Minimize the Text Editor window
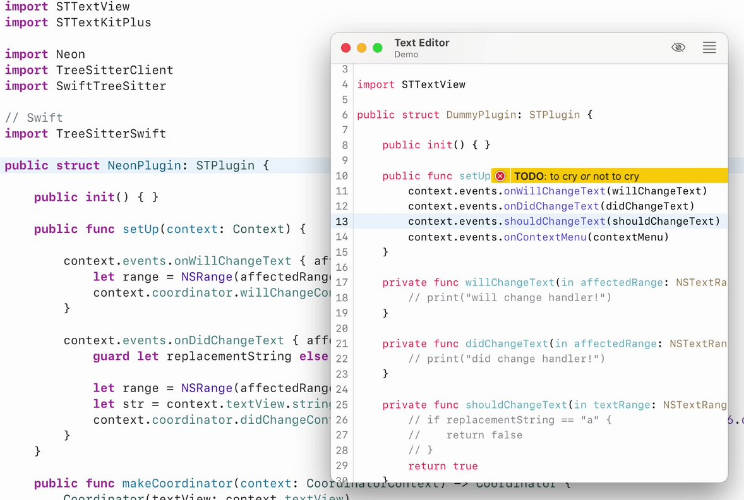Viewport: 744px width, 500px height. point(362,48)
